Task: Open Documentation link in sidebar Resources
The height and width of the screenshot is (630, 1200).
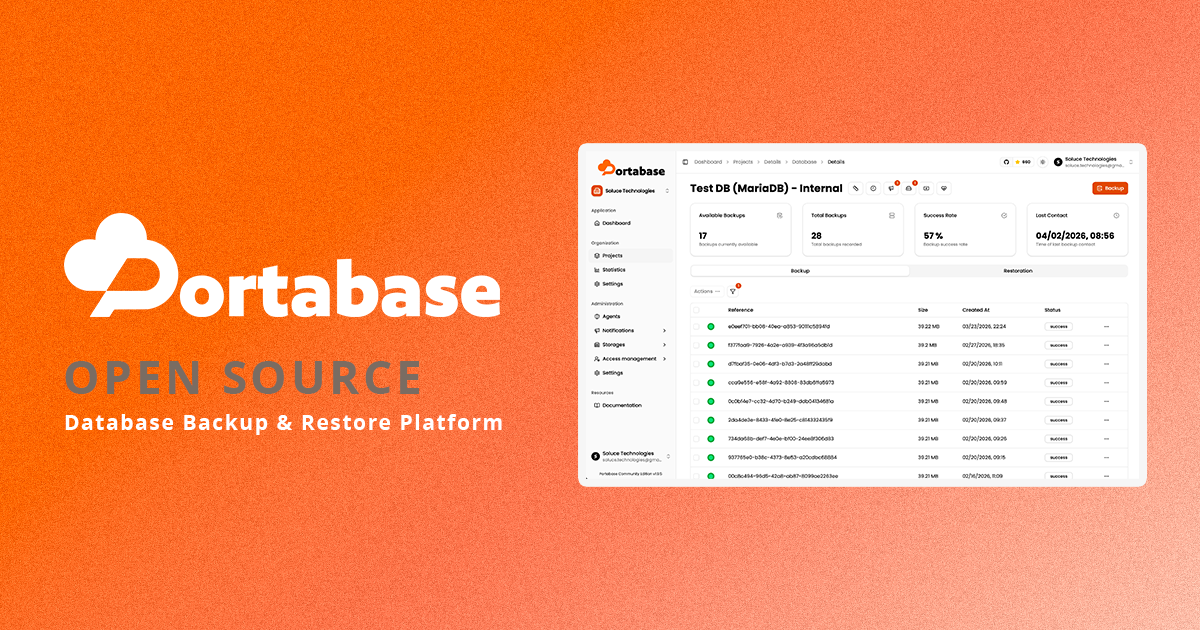Action: click(x=631, y=405)
